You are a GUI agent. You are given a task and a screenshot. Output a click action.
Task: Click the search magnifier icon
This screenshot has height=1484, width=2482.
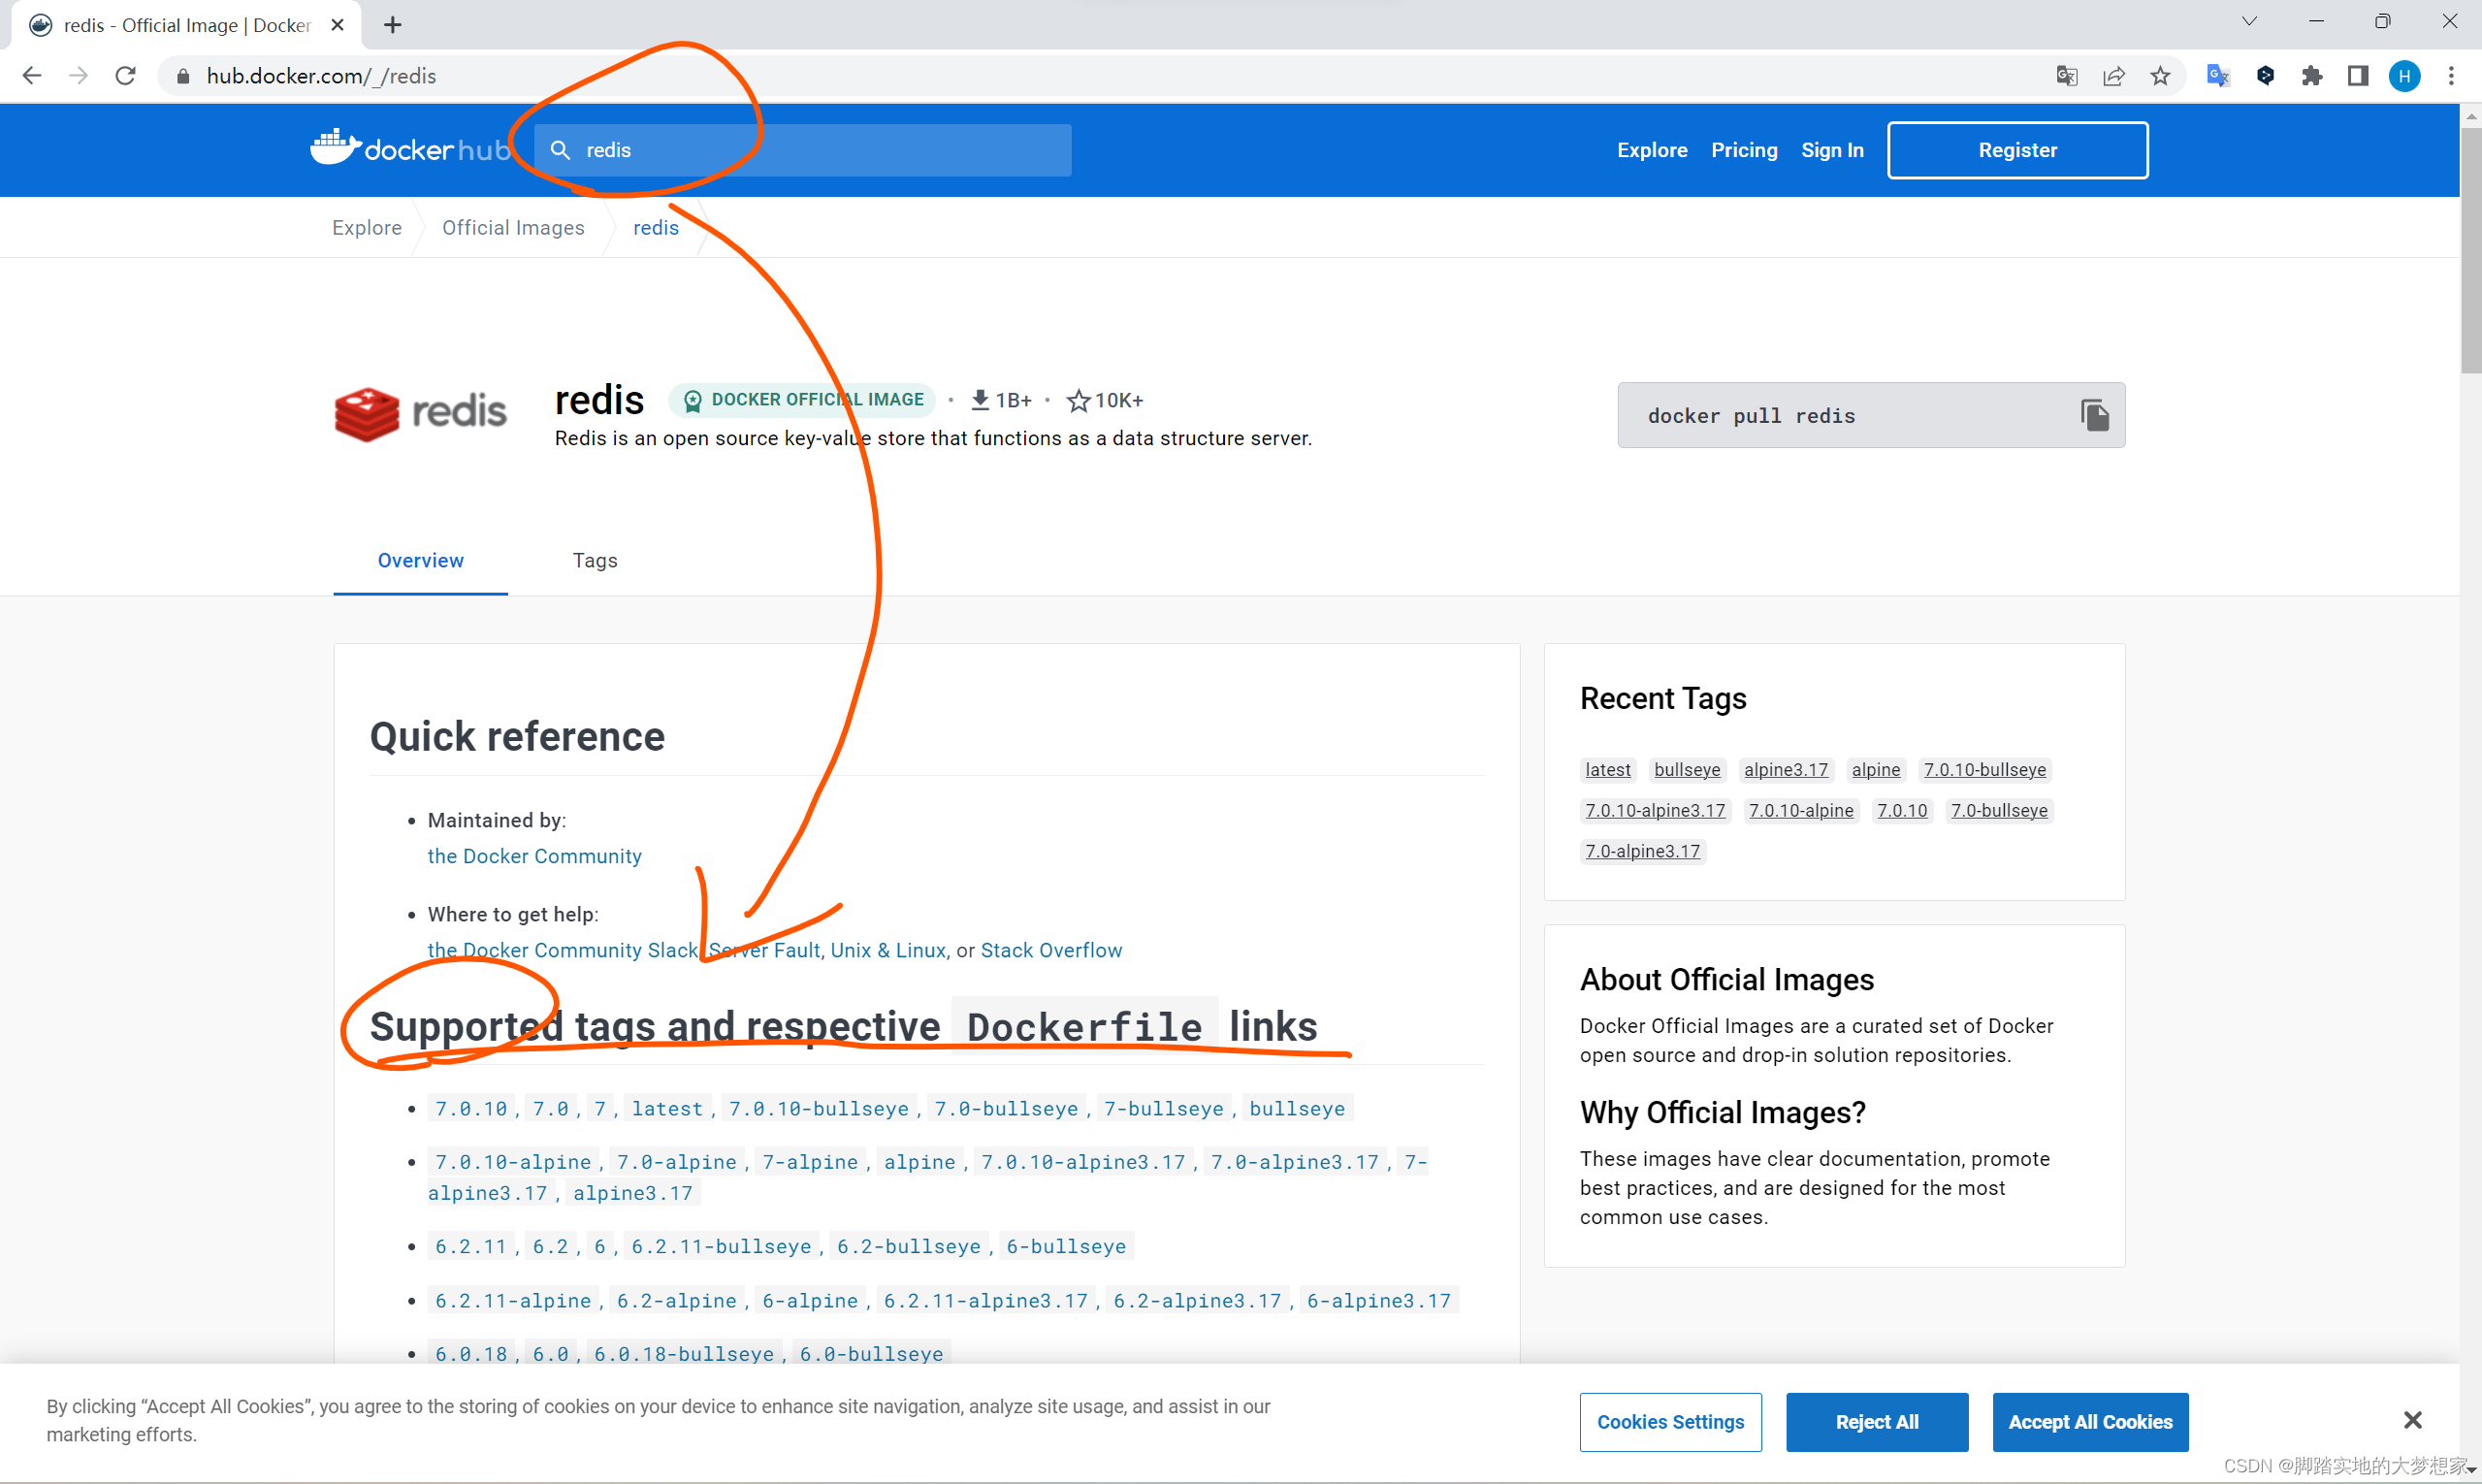(560, 150)
